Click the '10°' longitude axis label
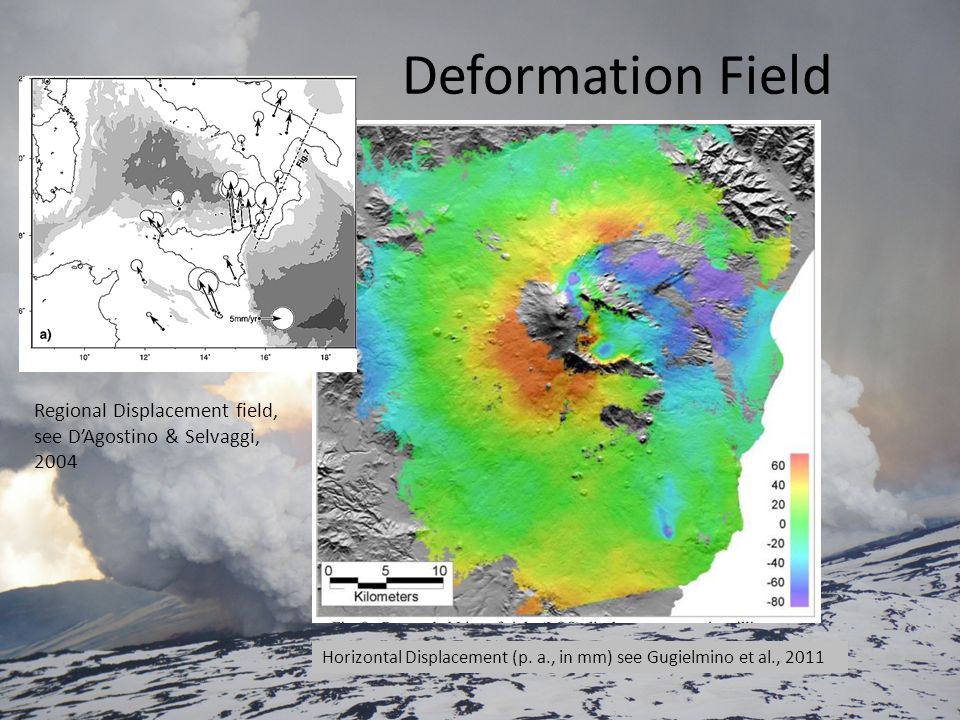This screenshot has height=720, width=960. pyautogui.click(x=84, y=357)
